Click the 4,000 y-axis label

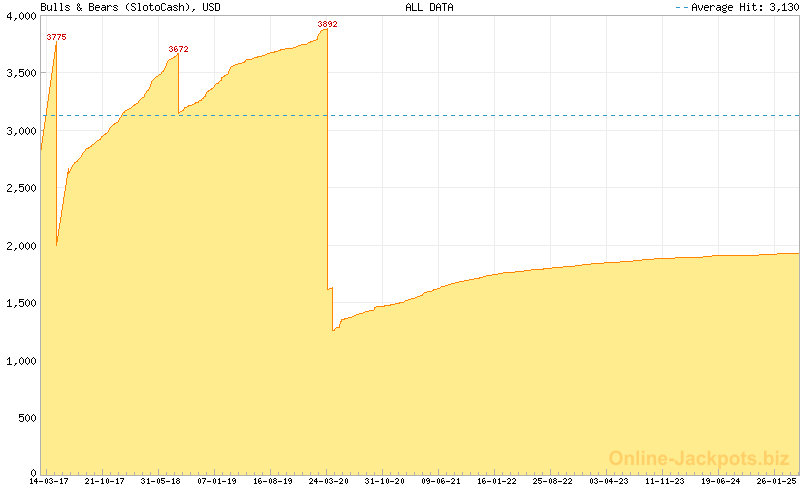[x=19, y=16]
